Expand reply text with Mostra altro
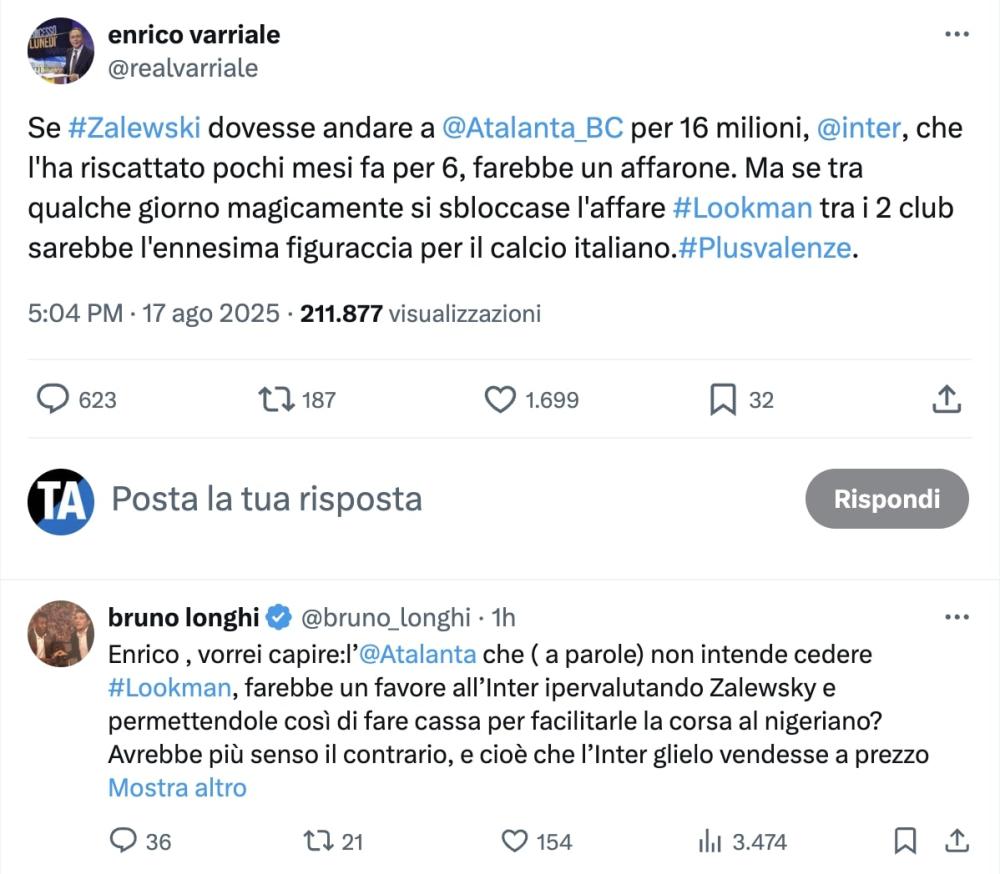This screenshot has width=1000, height=874. point(177,788)
